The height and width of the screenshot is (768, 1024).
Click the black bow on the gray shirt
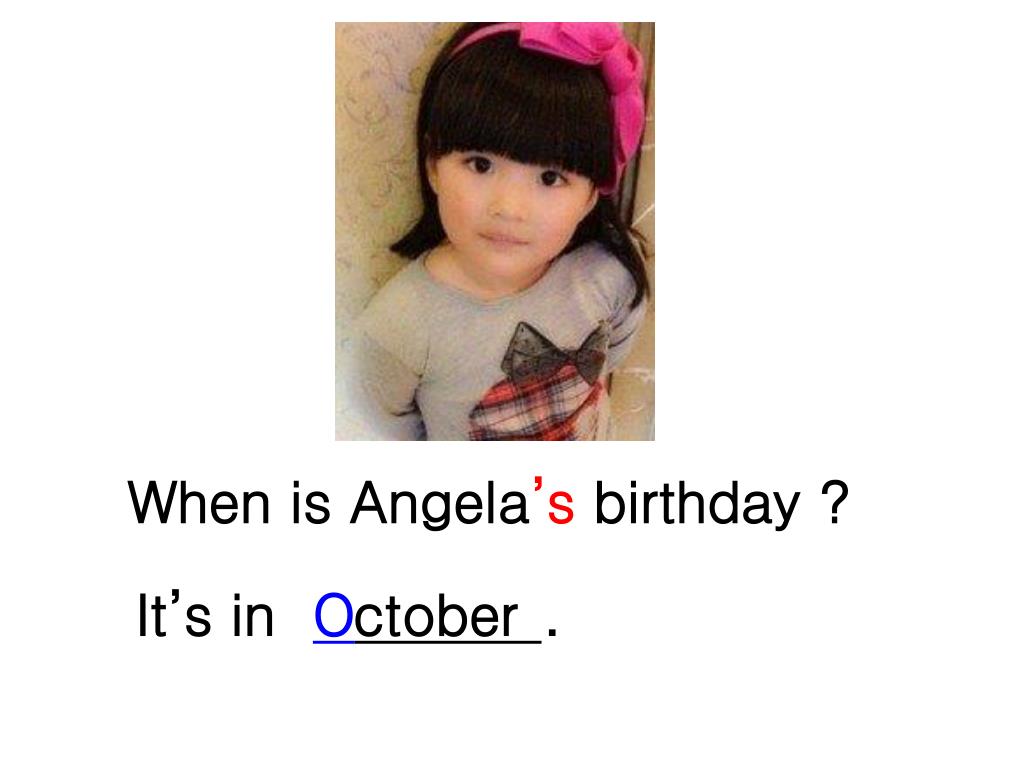click(554, 353)
